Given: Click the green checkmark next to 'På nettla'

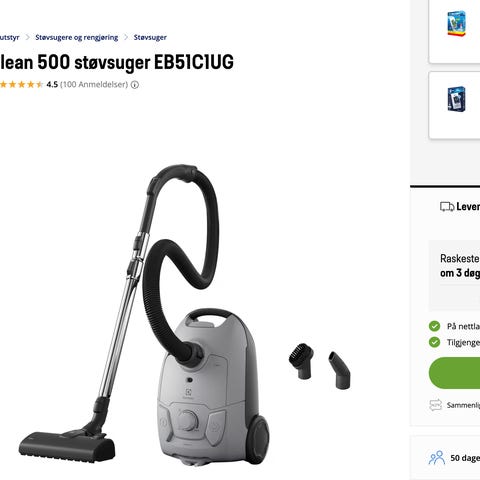Looking at the screenshot, I should (x=434, y=326).
